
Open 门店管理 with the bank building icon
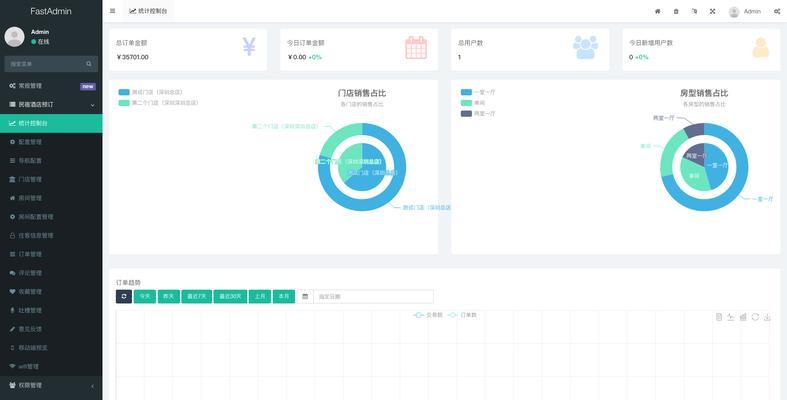[51, 179]
